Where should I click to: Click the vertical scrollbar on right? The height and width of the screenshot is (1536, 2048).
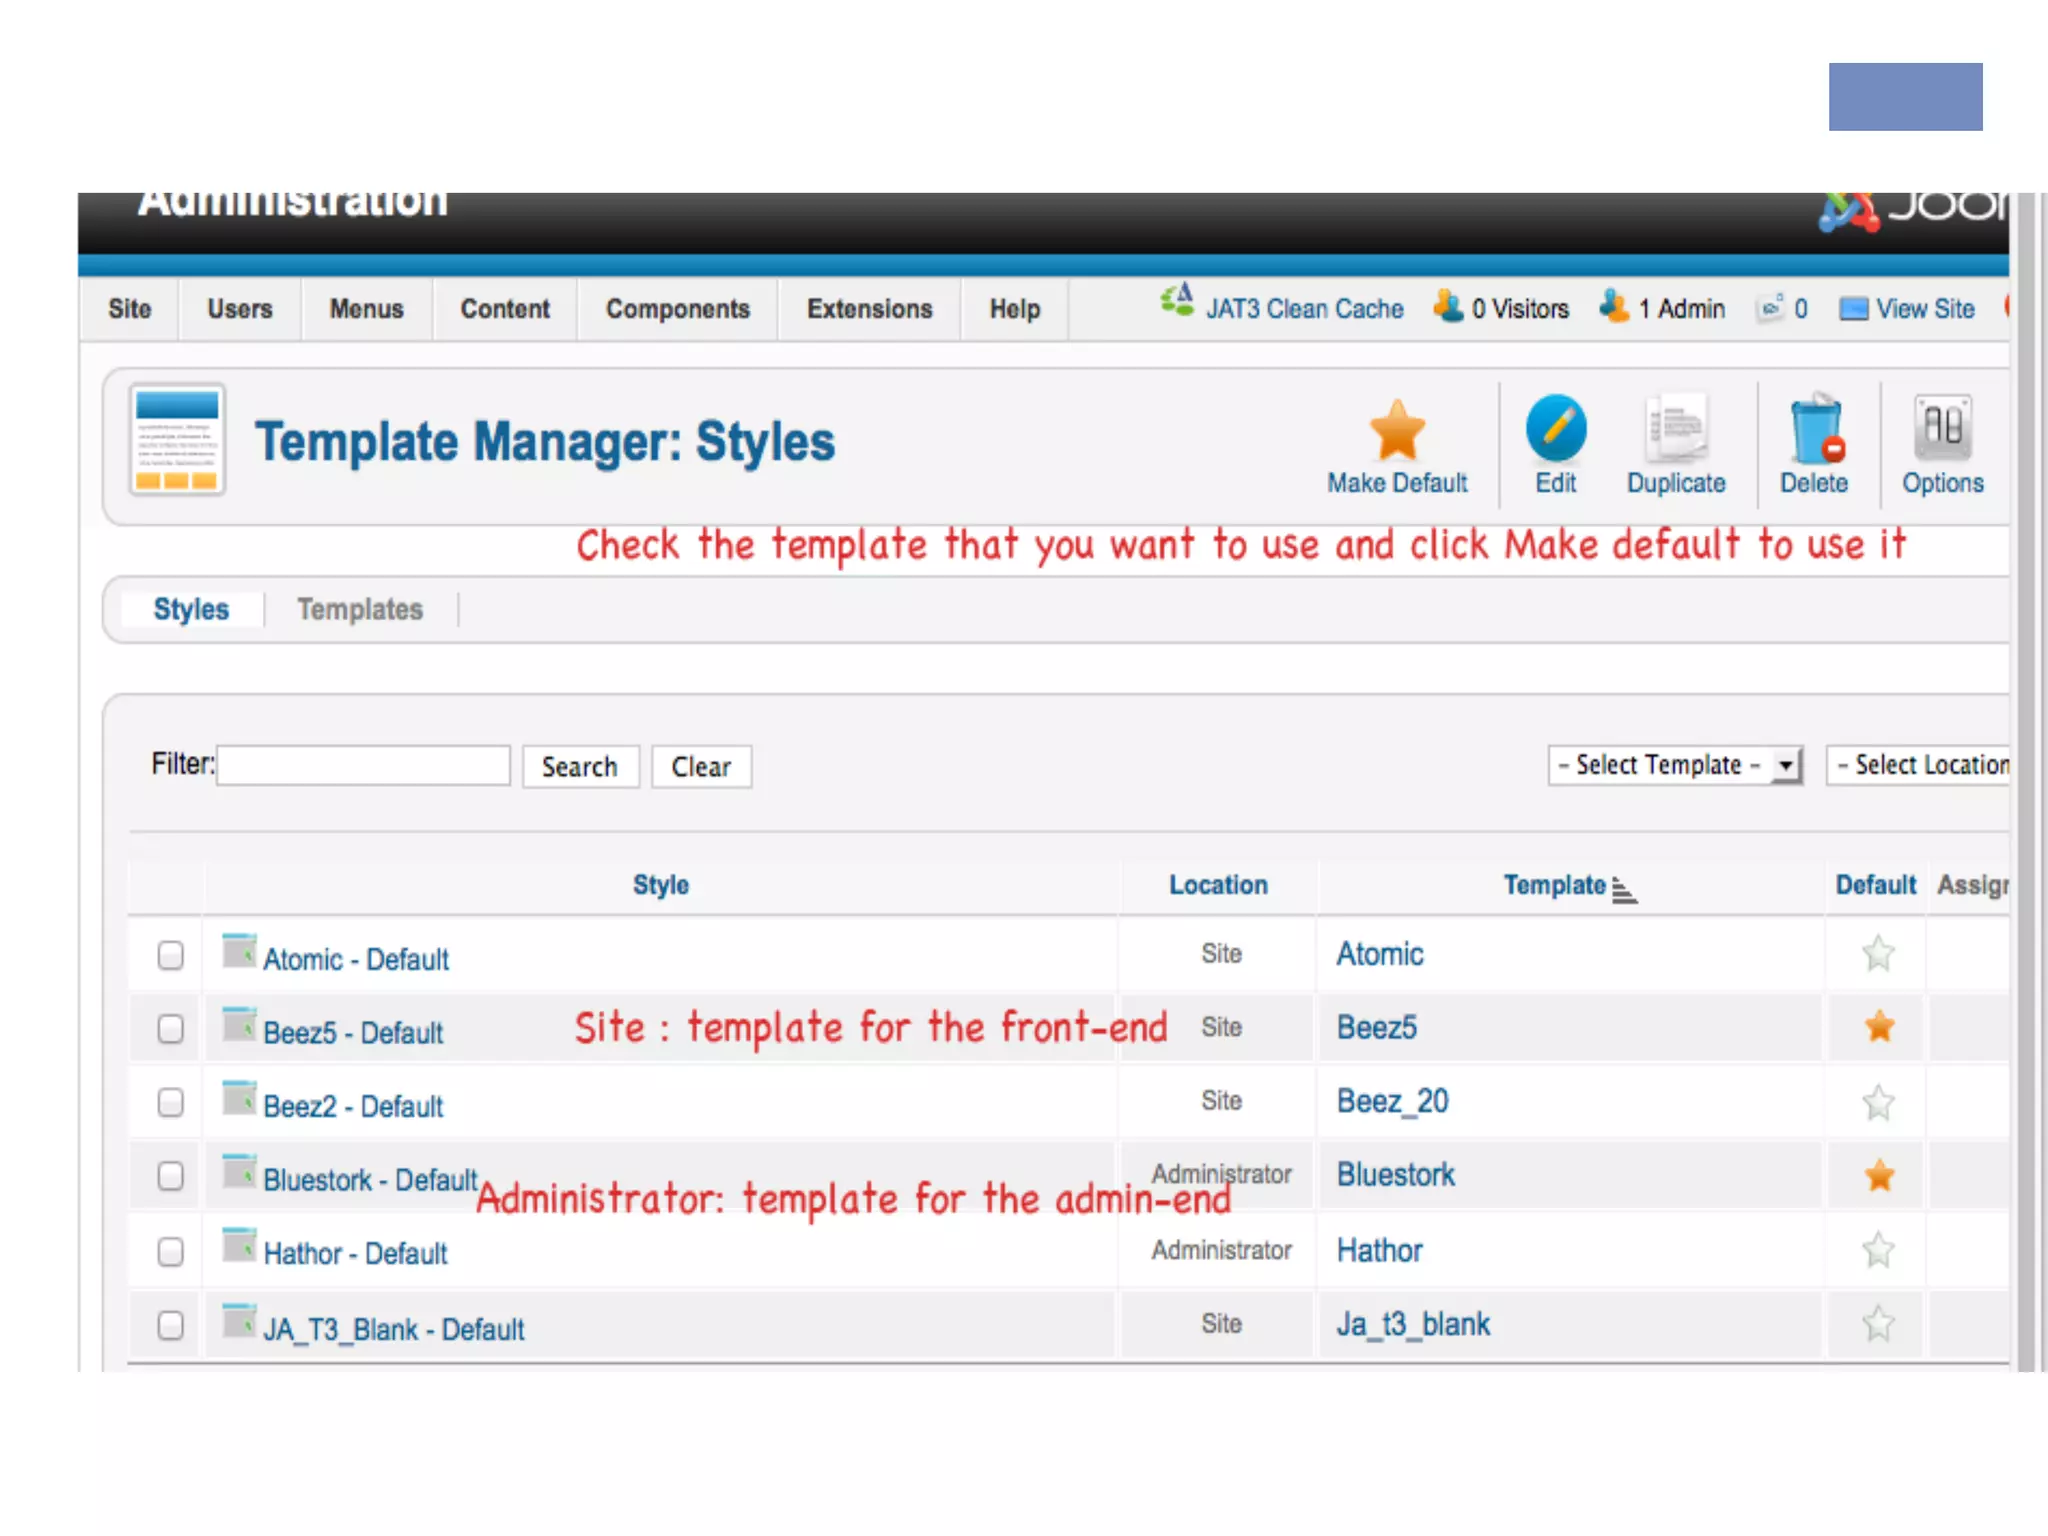2026,780
